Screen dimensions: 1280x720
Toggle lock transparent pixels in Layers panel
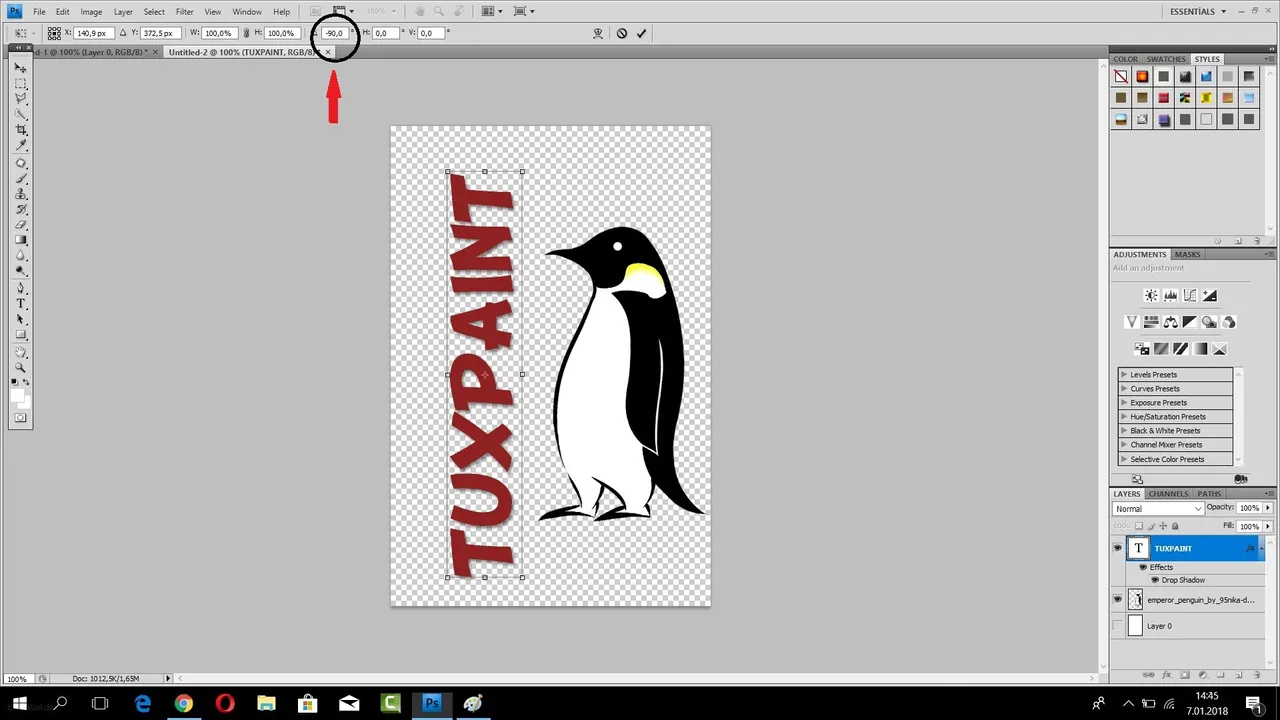(x=1139, y=526)
